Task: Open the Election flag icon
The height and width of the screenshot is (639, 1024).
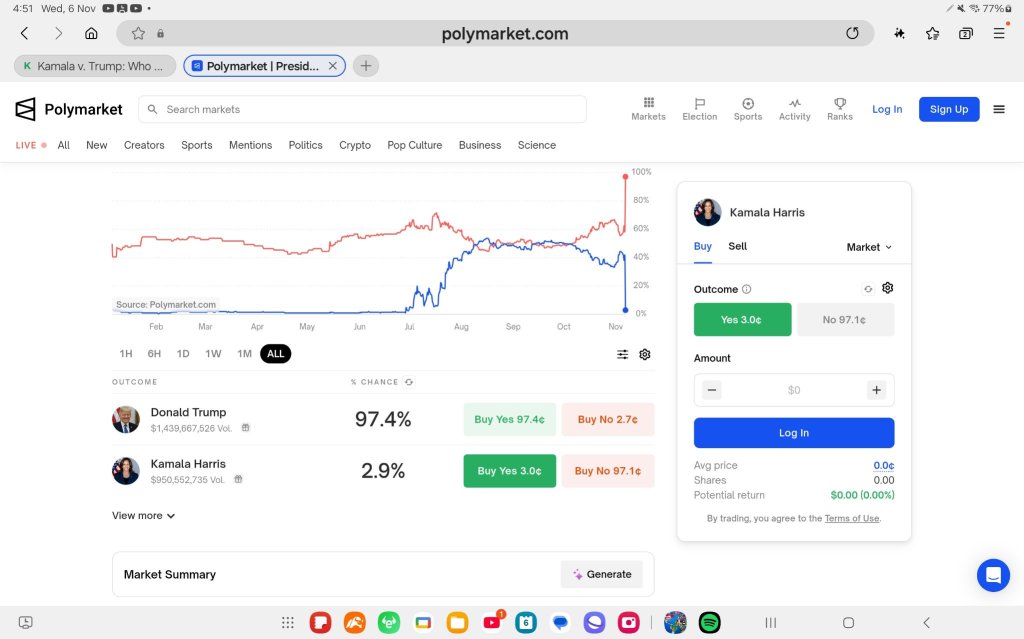Action: (699, 108)
